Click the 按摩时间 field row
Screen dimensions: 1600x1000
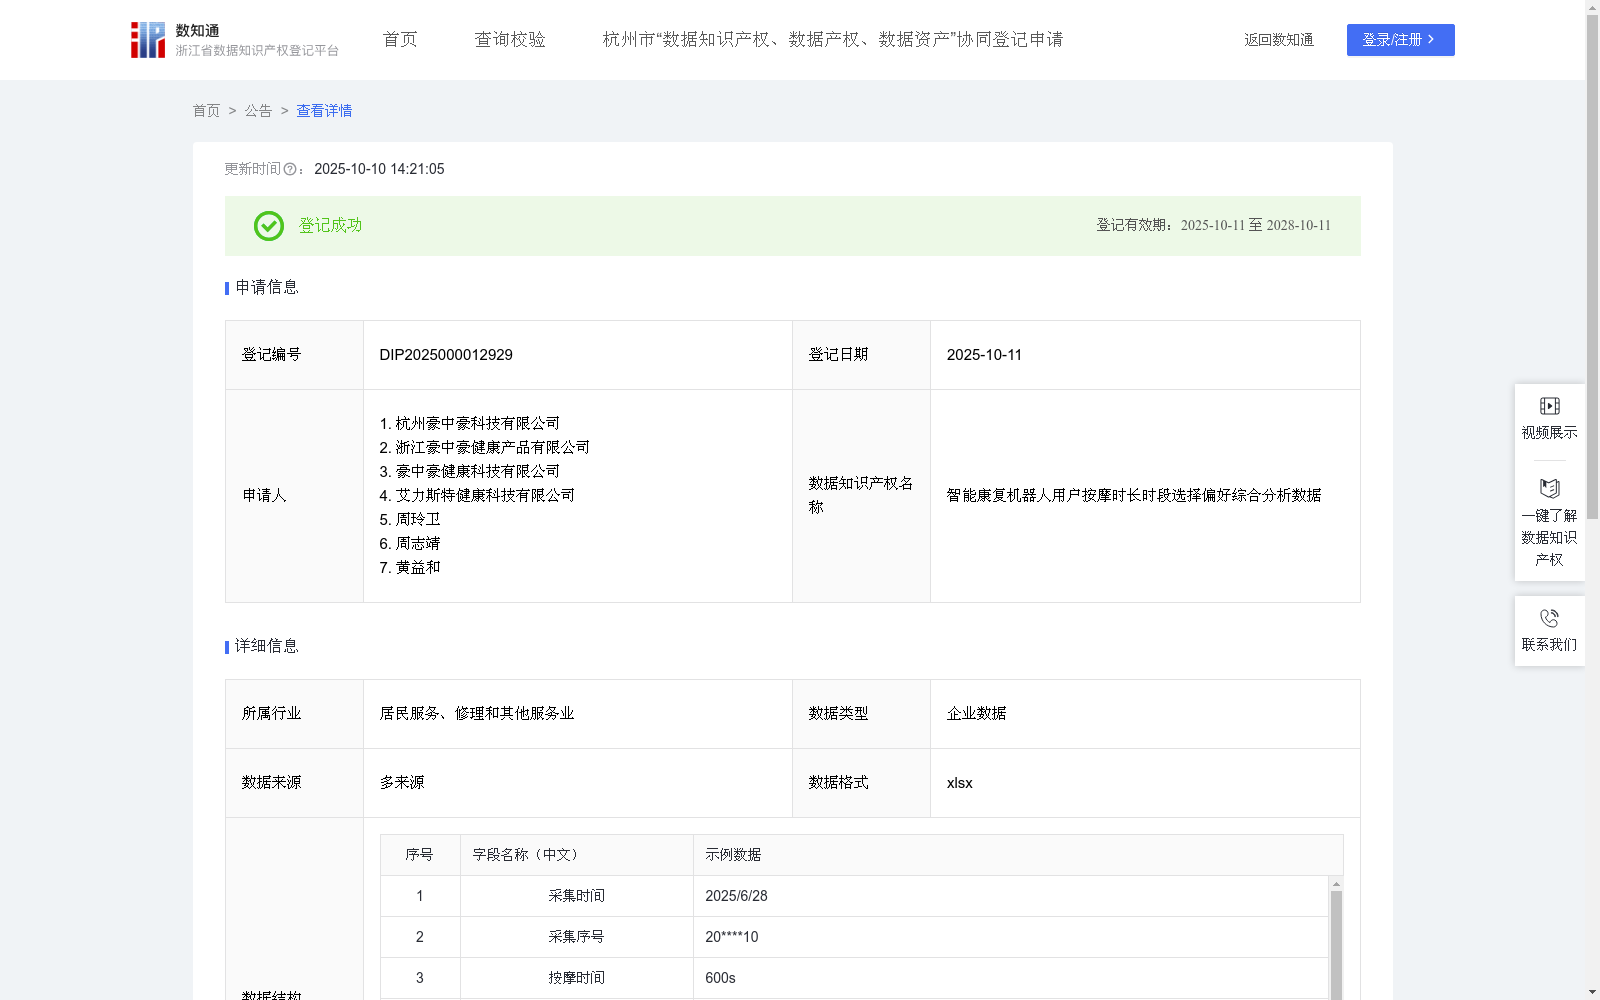tap(854, 978)
